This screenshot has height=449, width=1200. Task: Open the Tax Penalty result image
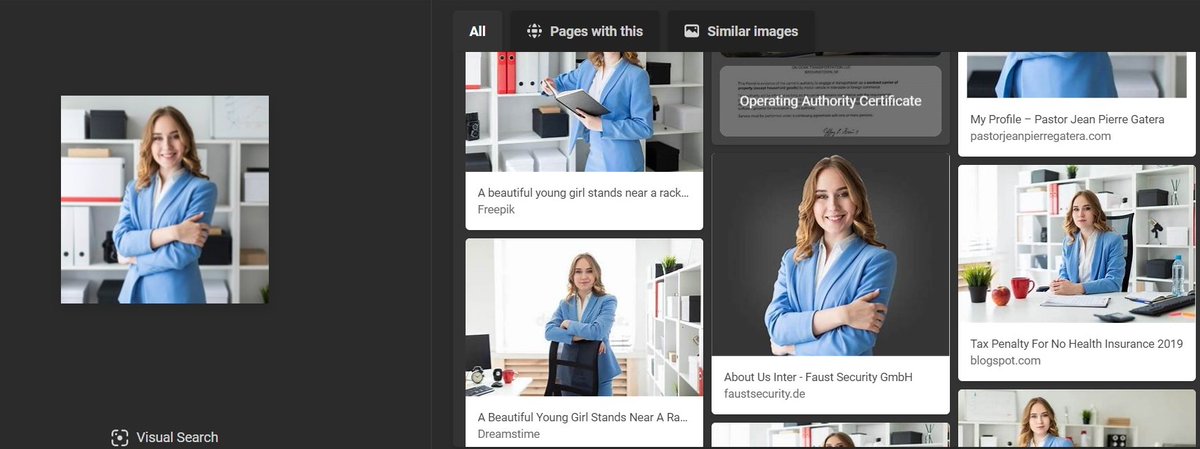(1077, 244)
